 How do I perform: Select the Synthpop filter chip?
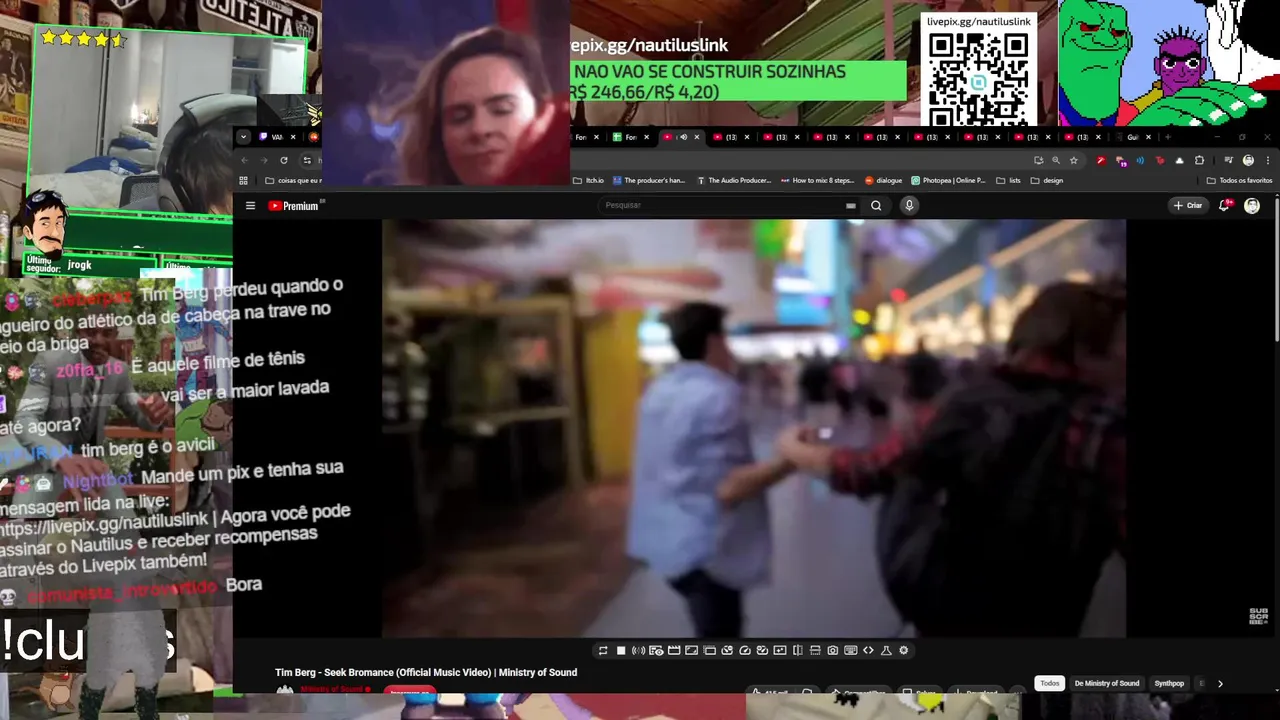click(x=1169, y=683)
